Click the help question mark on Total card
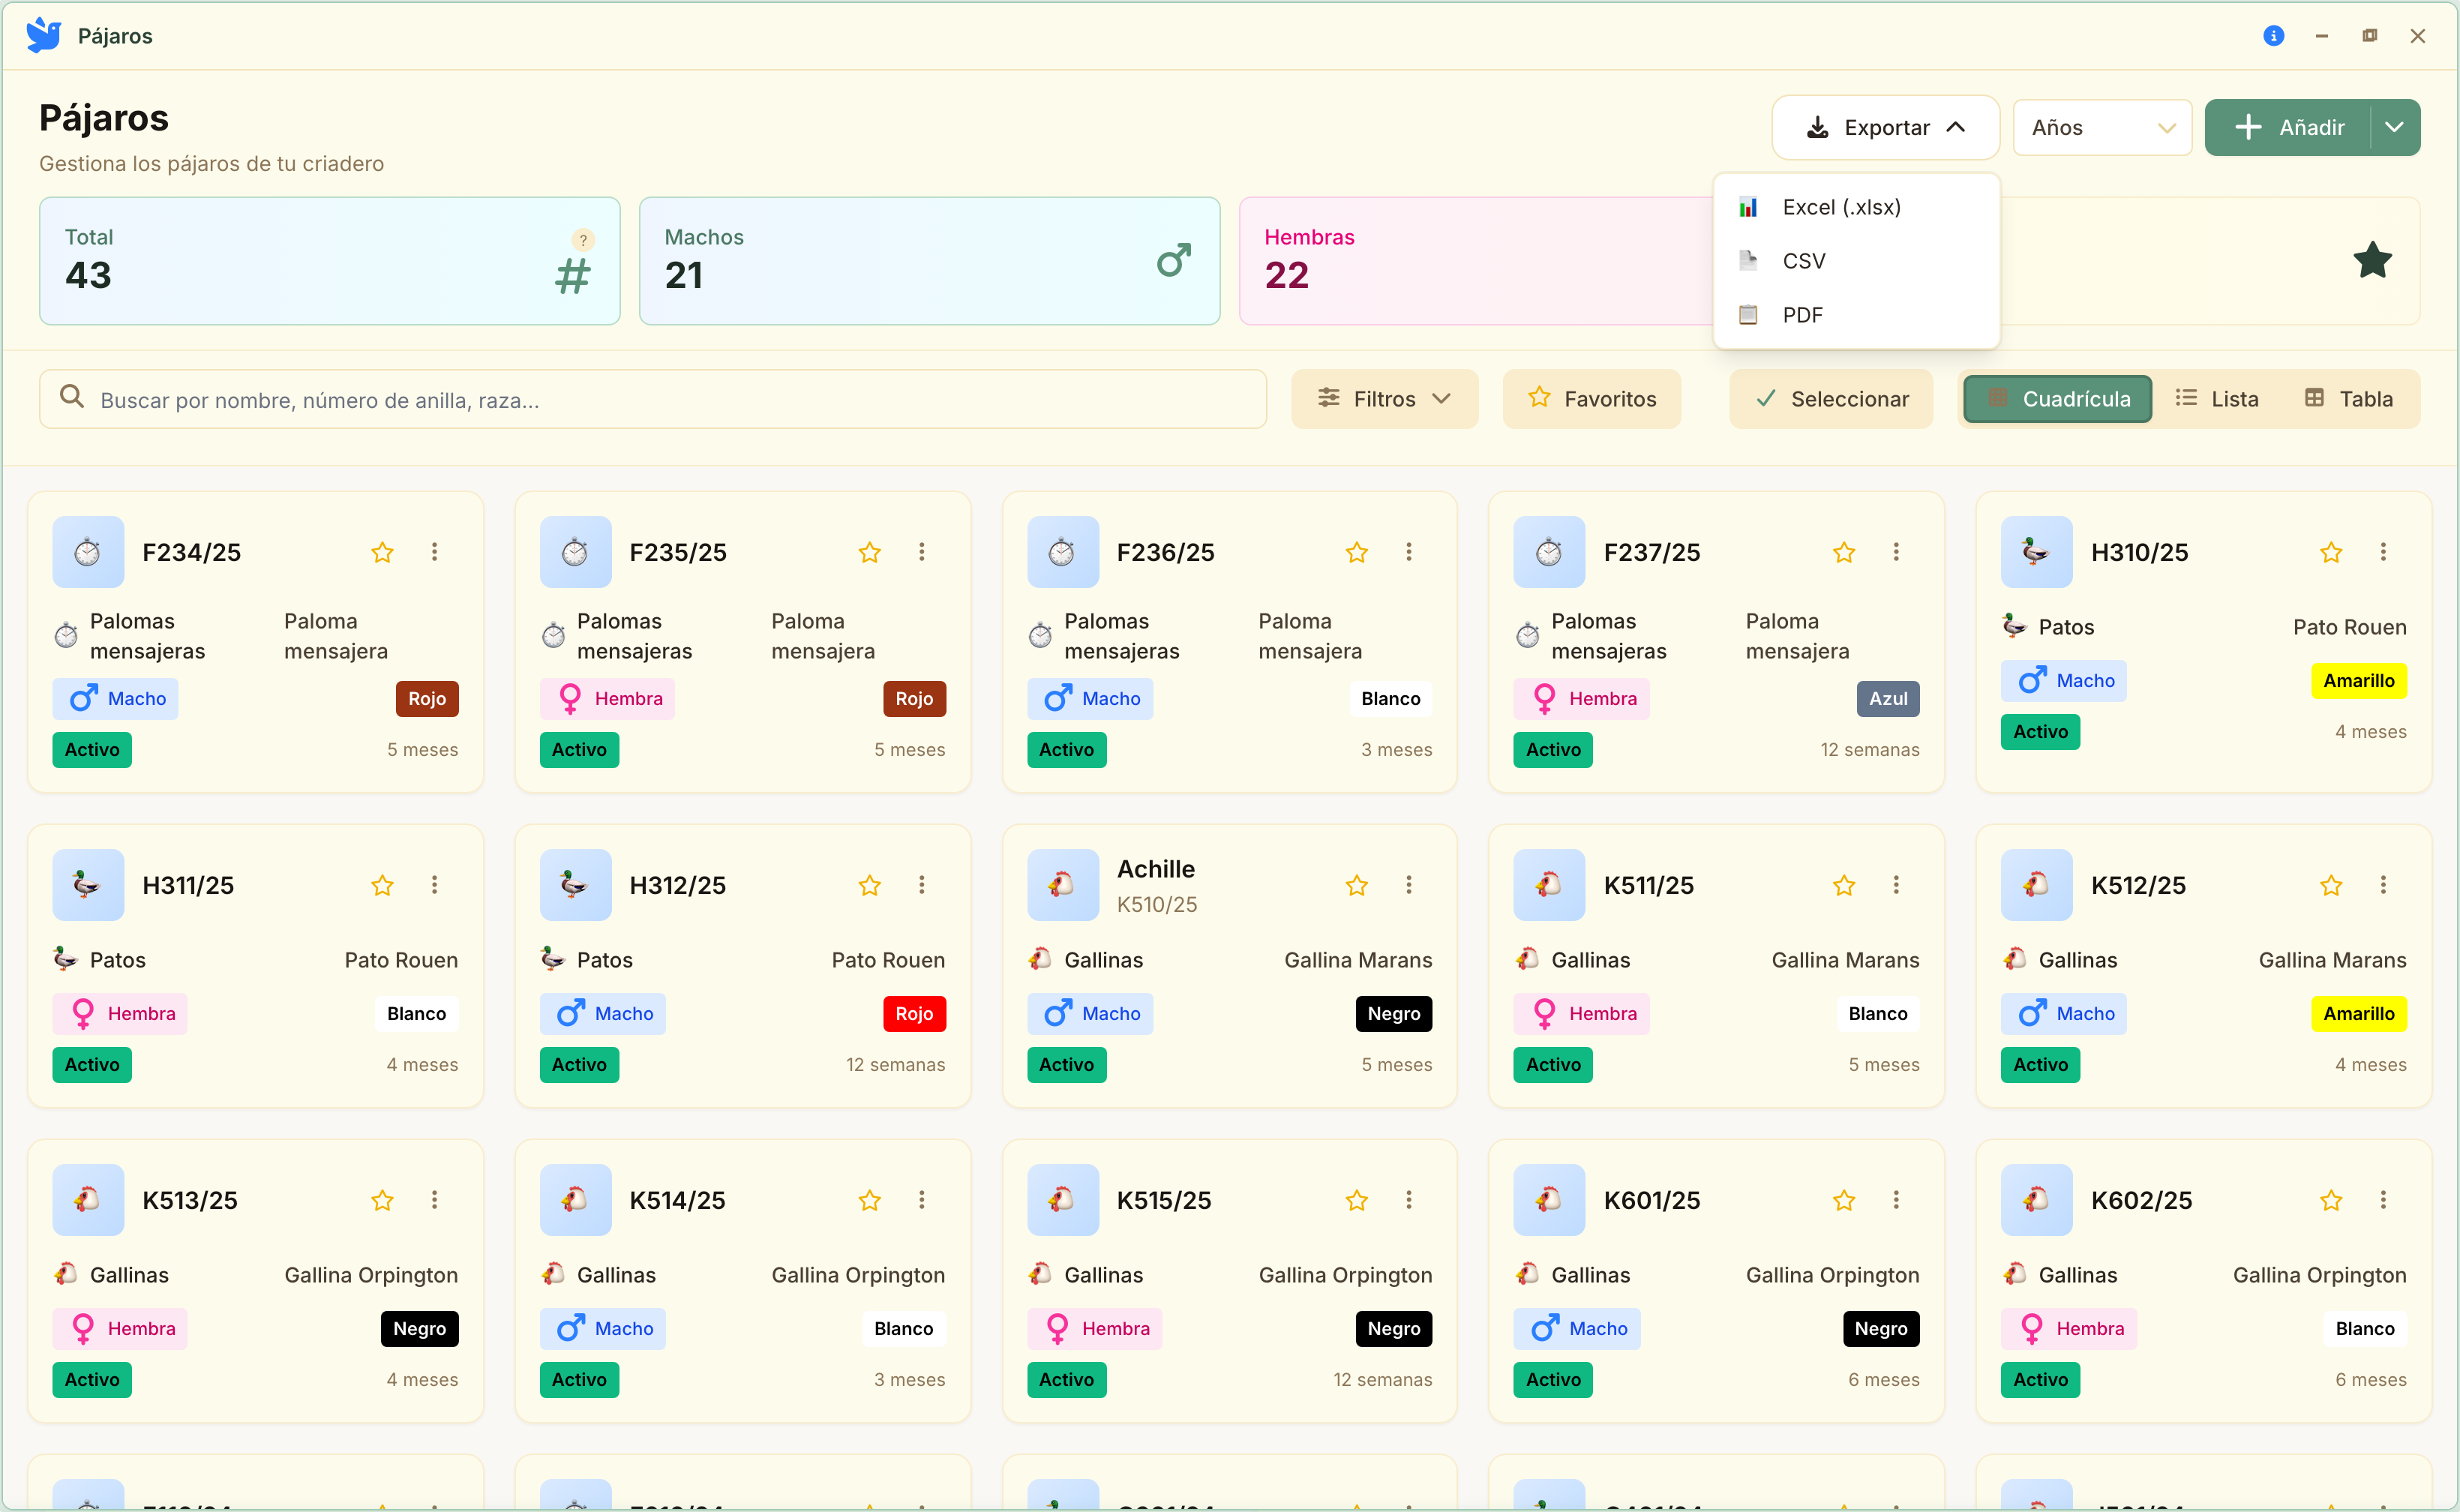Screen dimensions: 2460x1512 (x=583, y=240)
